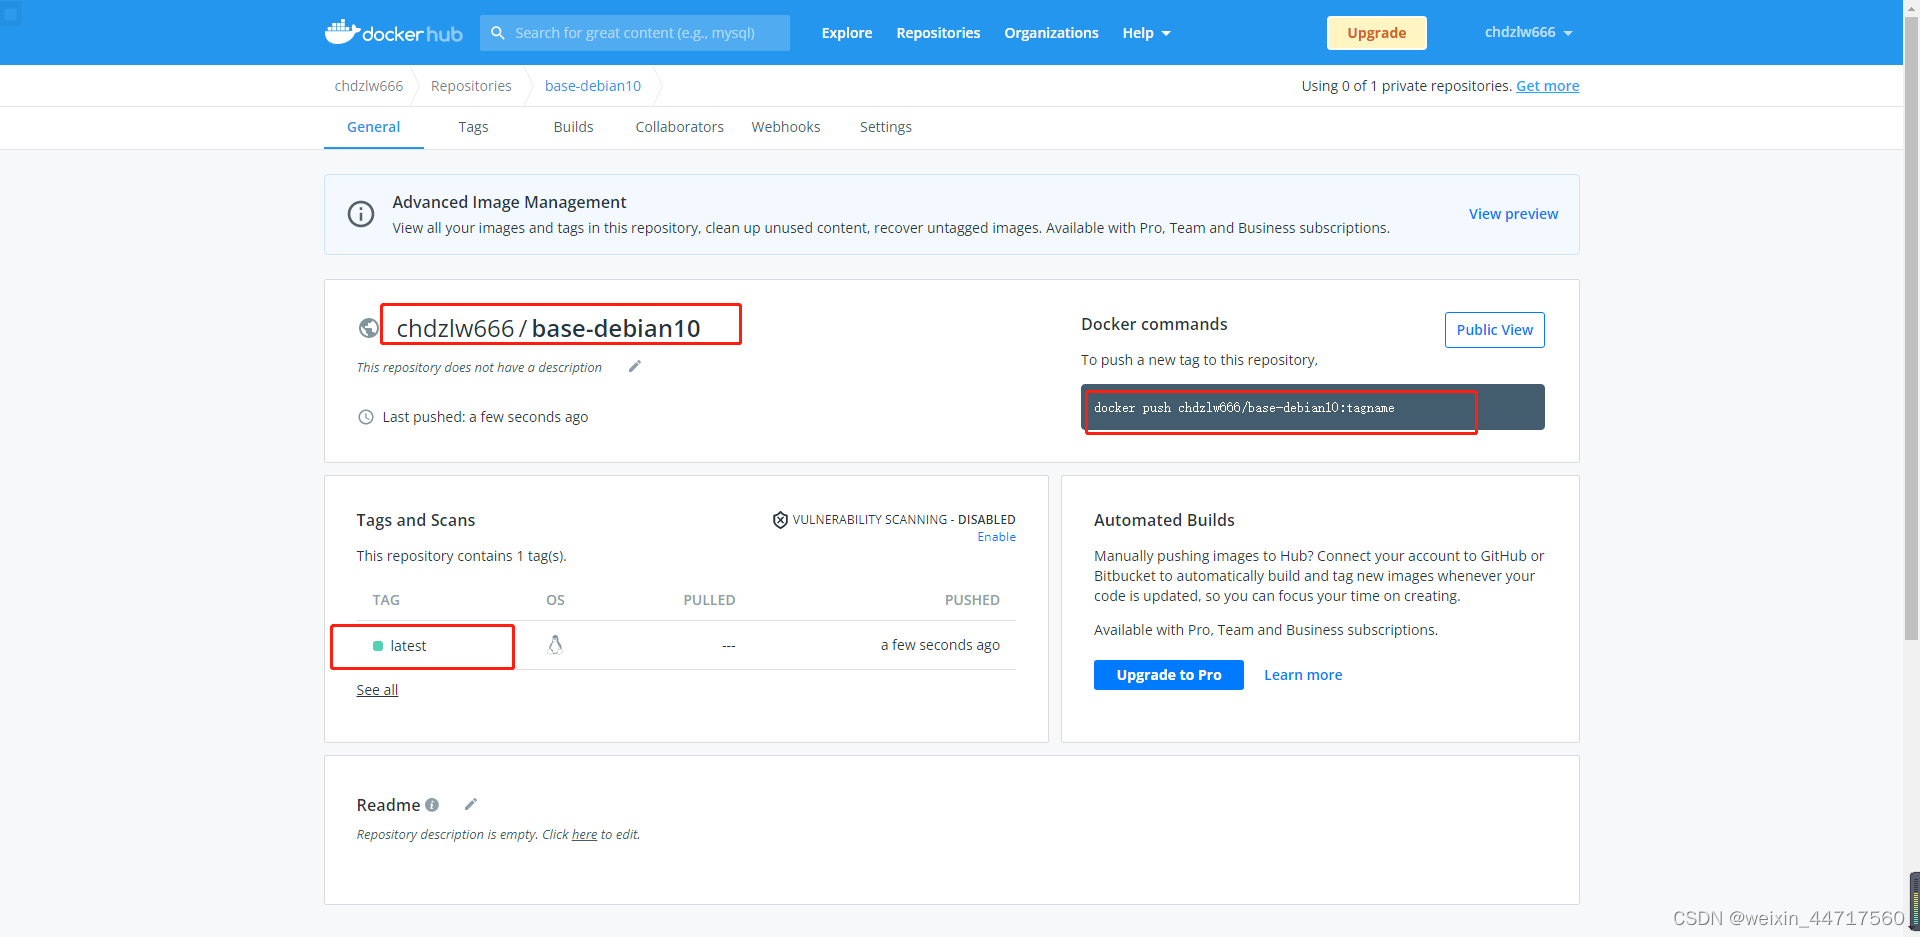This screenshot has width=1920, height=937.
Task: Click the Automated Builds heading
Action: coord(1164,520)
